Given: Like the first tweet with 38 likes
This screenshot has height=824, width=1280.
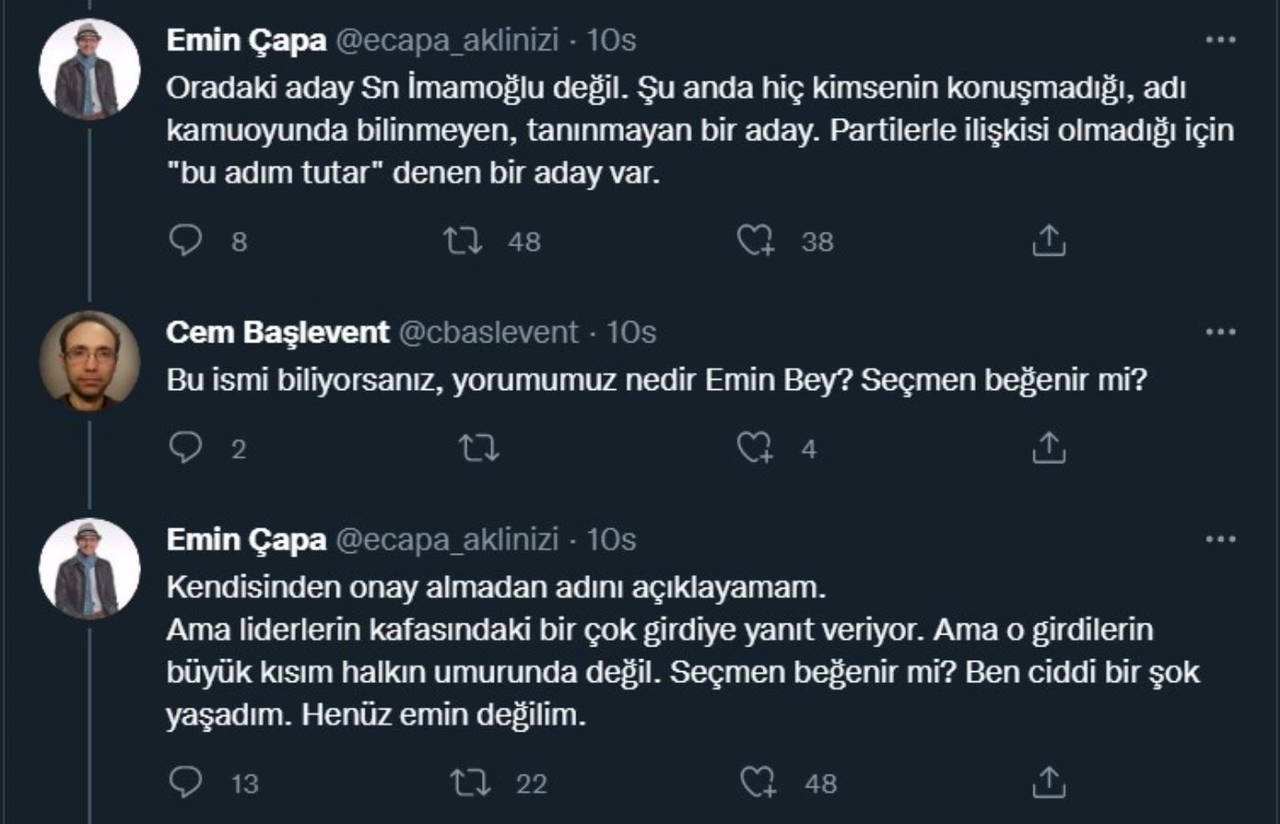Looking at the screenshot, I should coord(755,241).
